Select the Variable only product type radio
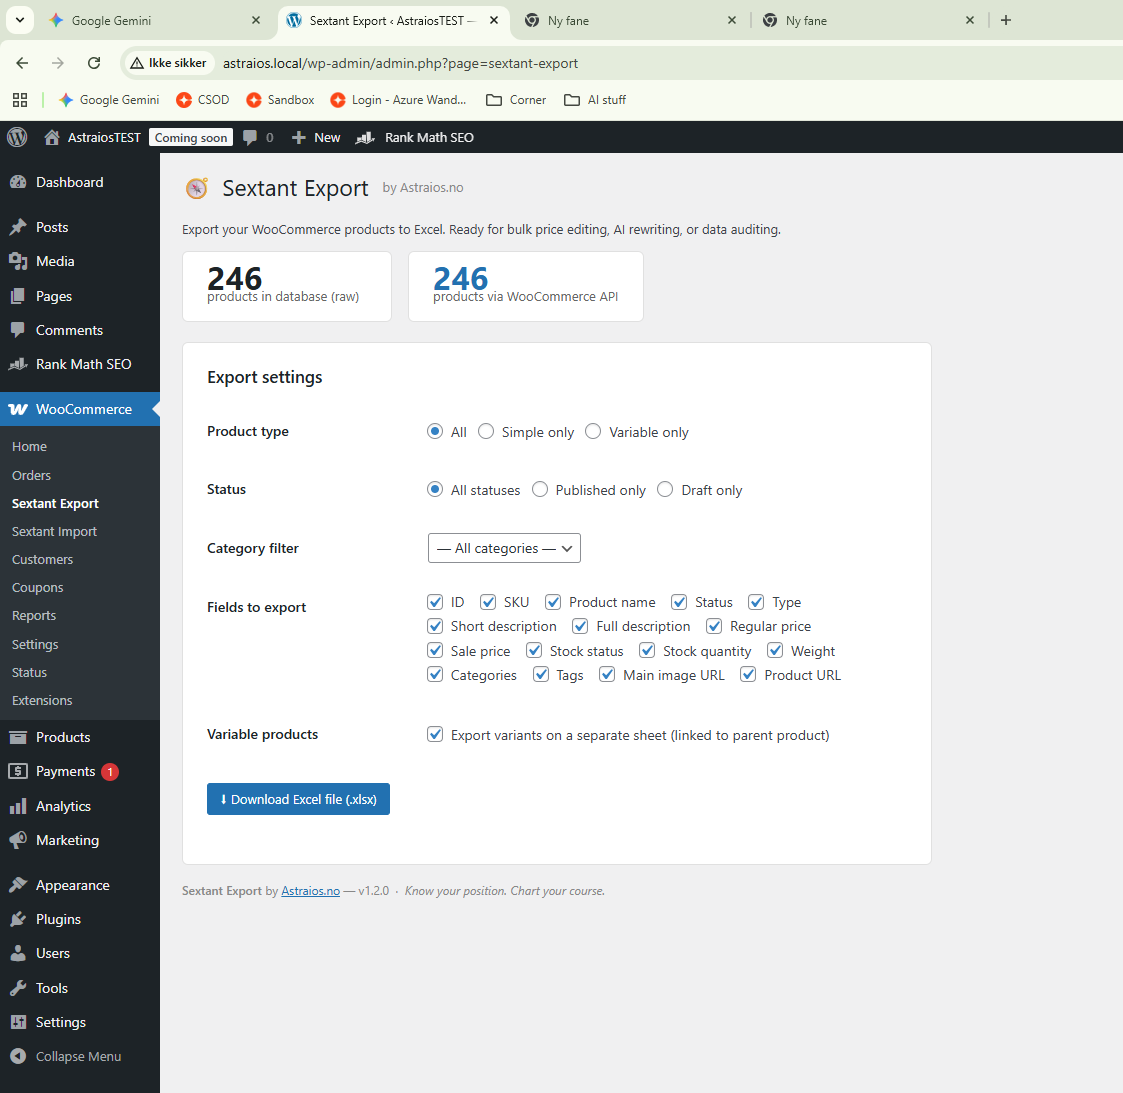This screenshot has height=1093, width=1123. pyautogui.click(x=593, y=431)
